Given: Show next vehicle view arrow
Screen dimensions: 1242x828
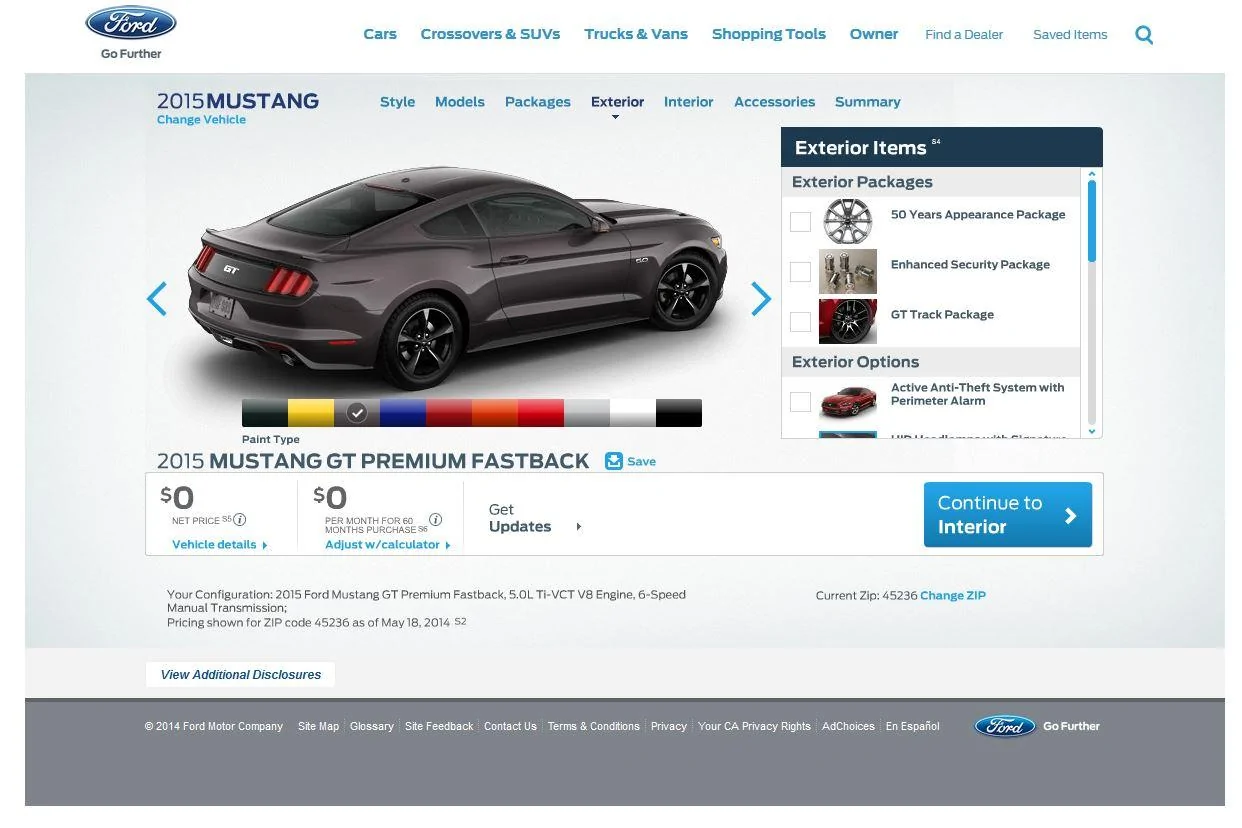Looking at the screenshot, I should [761, 299].
